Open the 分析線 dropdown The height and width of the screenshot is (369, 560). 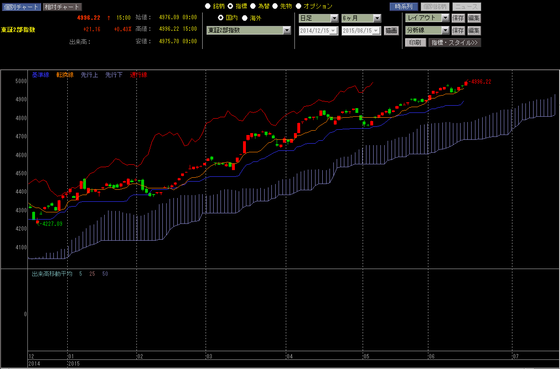427,31
